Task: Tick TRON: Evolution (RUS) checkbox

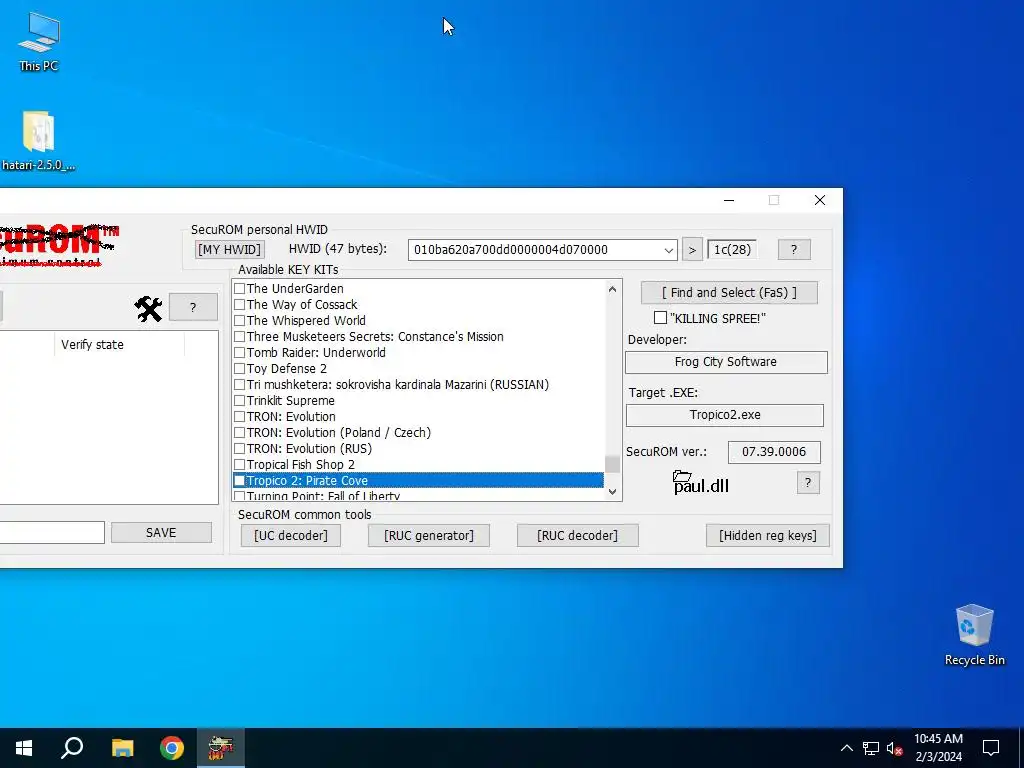Action: pos(240,449)
